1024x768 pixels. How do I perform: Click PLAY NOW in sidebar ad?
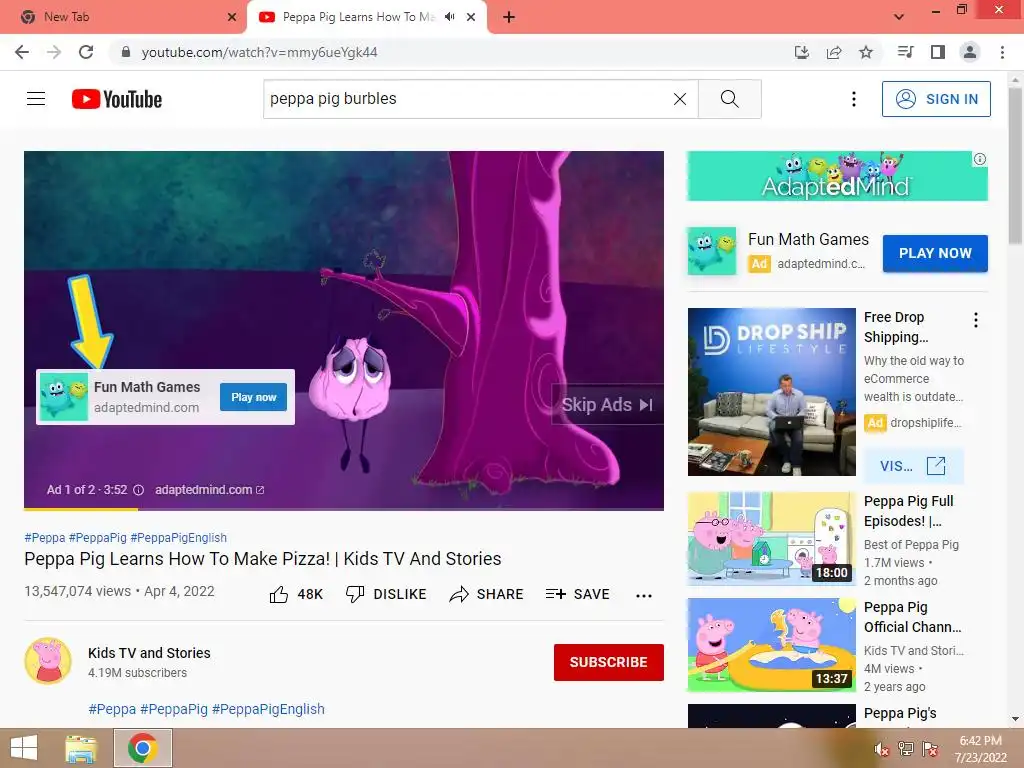(x=935, y=253)
